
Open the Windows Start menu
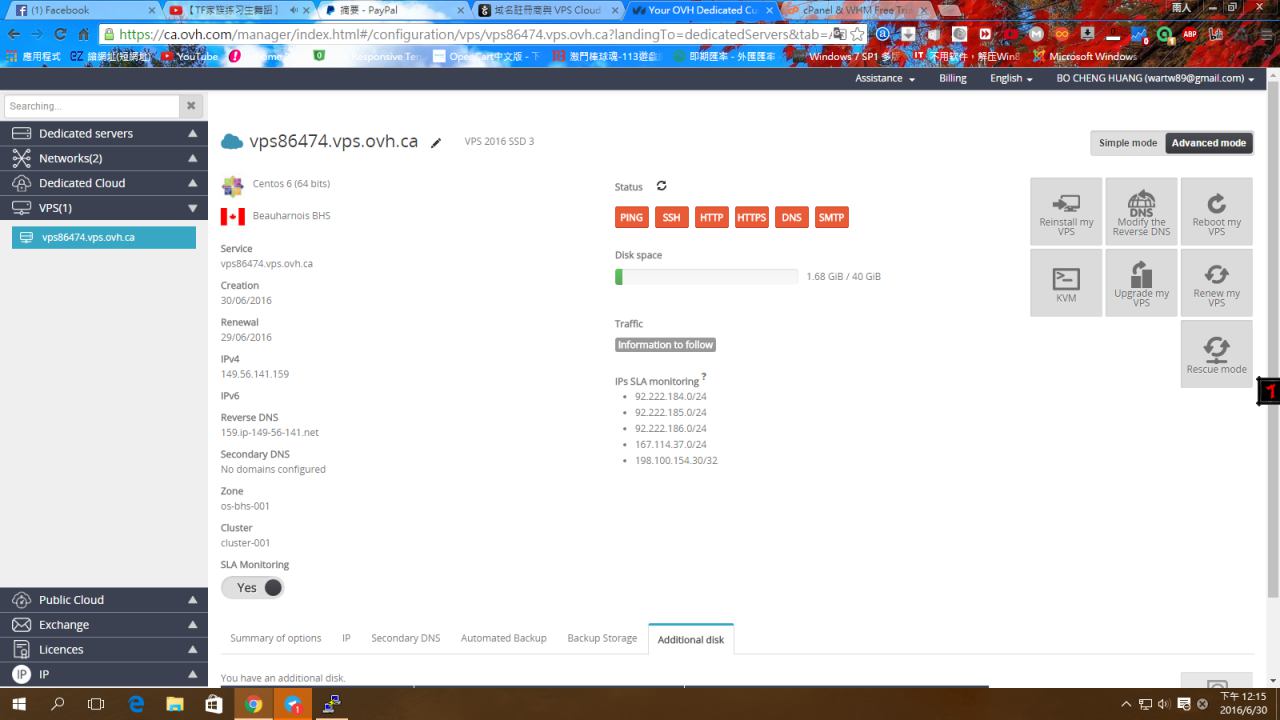coord(18,704)
